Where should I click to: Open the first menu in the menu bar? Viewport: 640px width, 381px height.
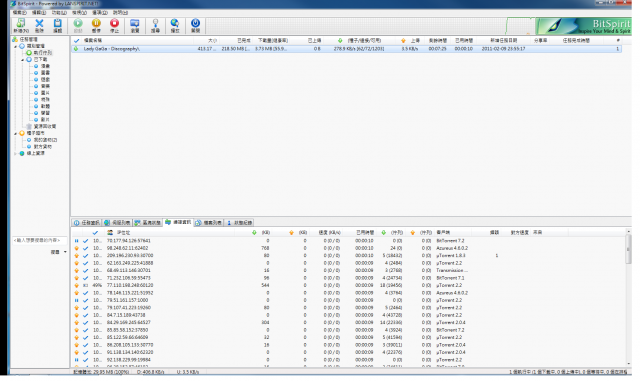[19, 13]
